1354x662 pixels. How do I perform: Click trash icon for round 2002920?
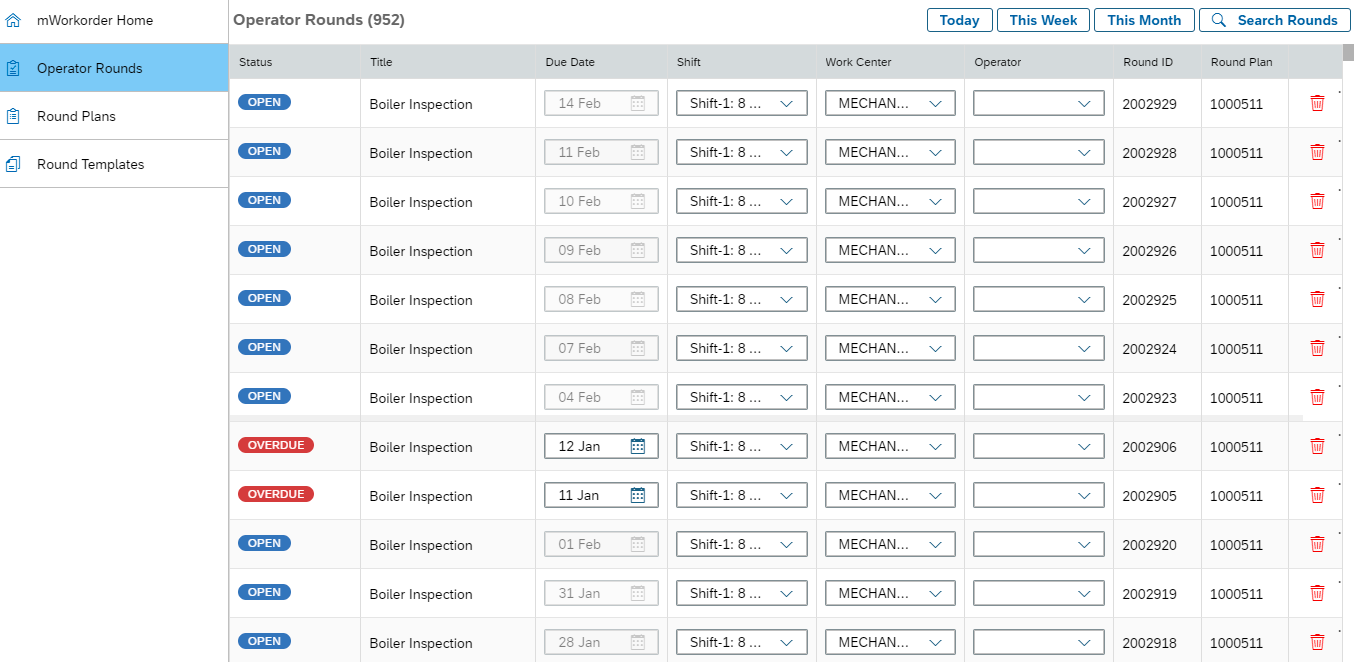(x=1317, y=544)
